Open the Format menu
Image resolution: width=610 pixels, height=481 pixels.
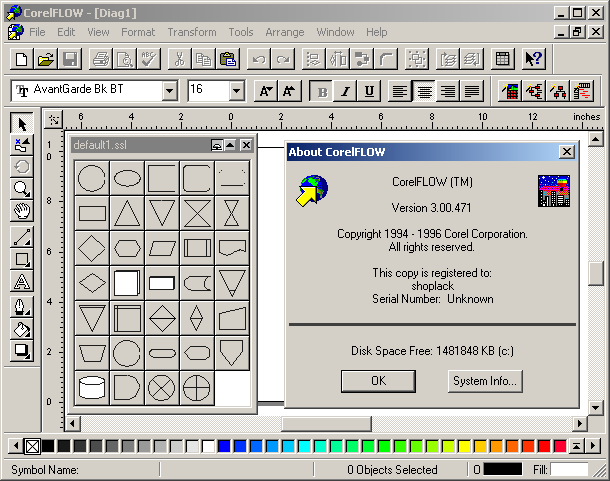(138, 32)
